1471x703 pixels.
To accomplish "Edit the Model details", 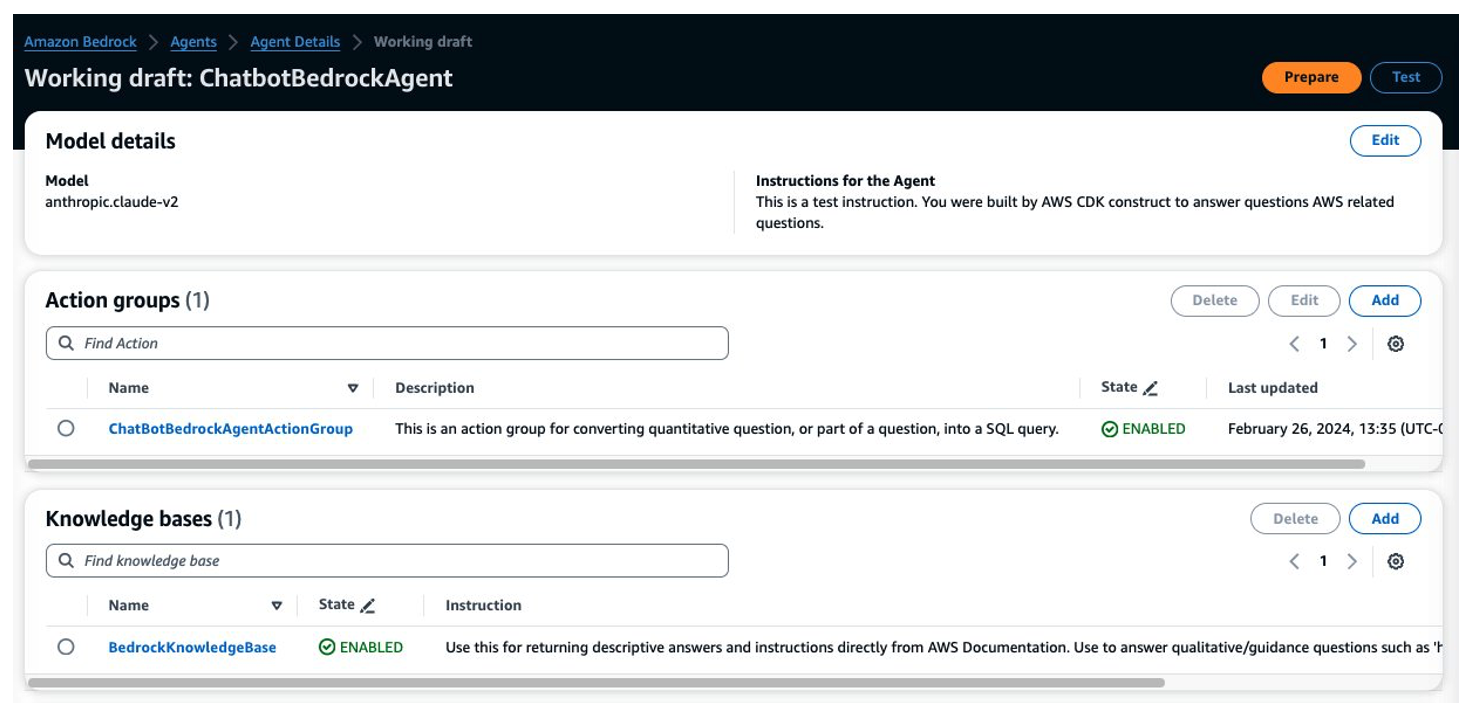I will tap(1385, 140).
